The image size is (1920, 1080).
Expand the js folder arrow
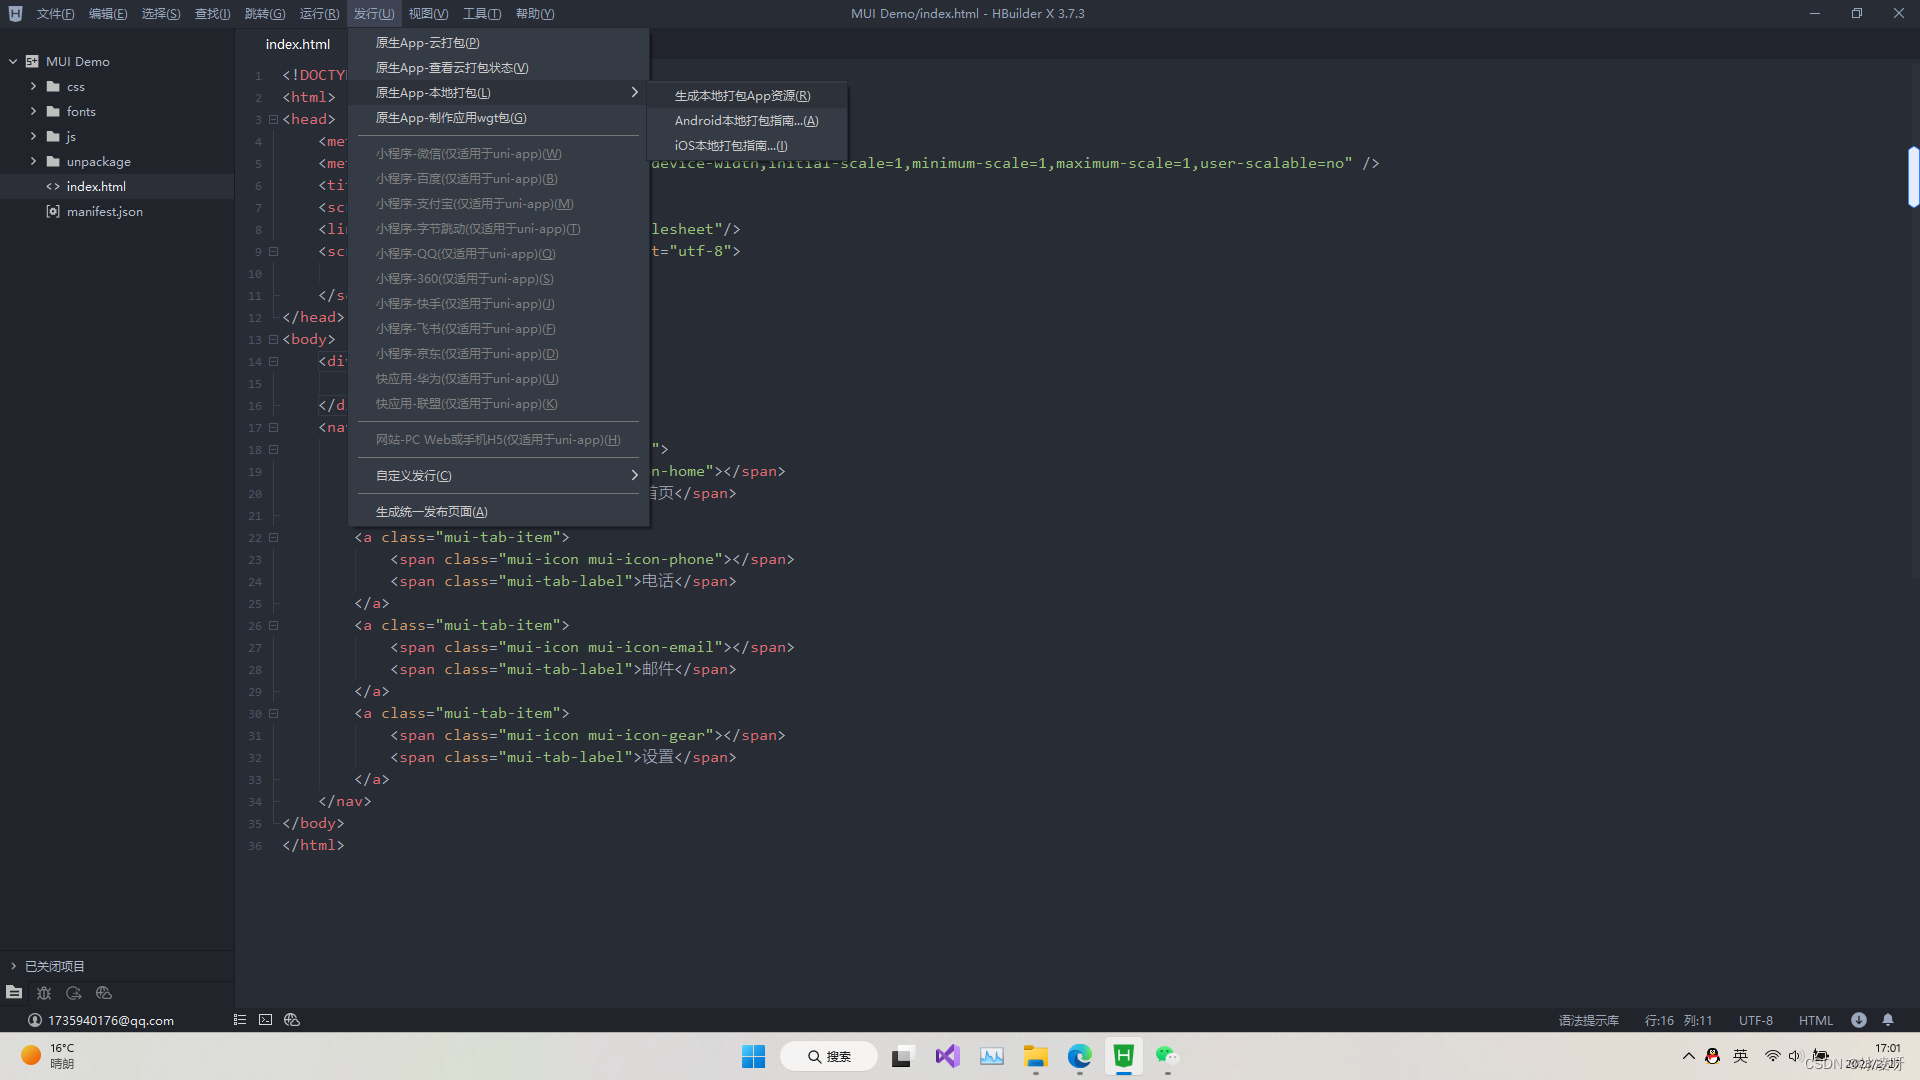coord(33,136)
